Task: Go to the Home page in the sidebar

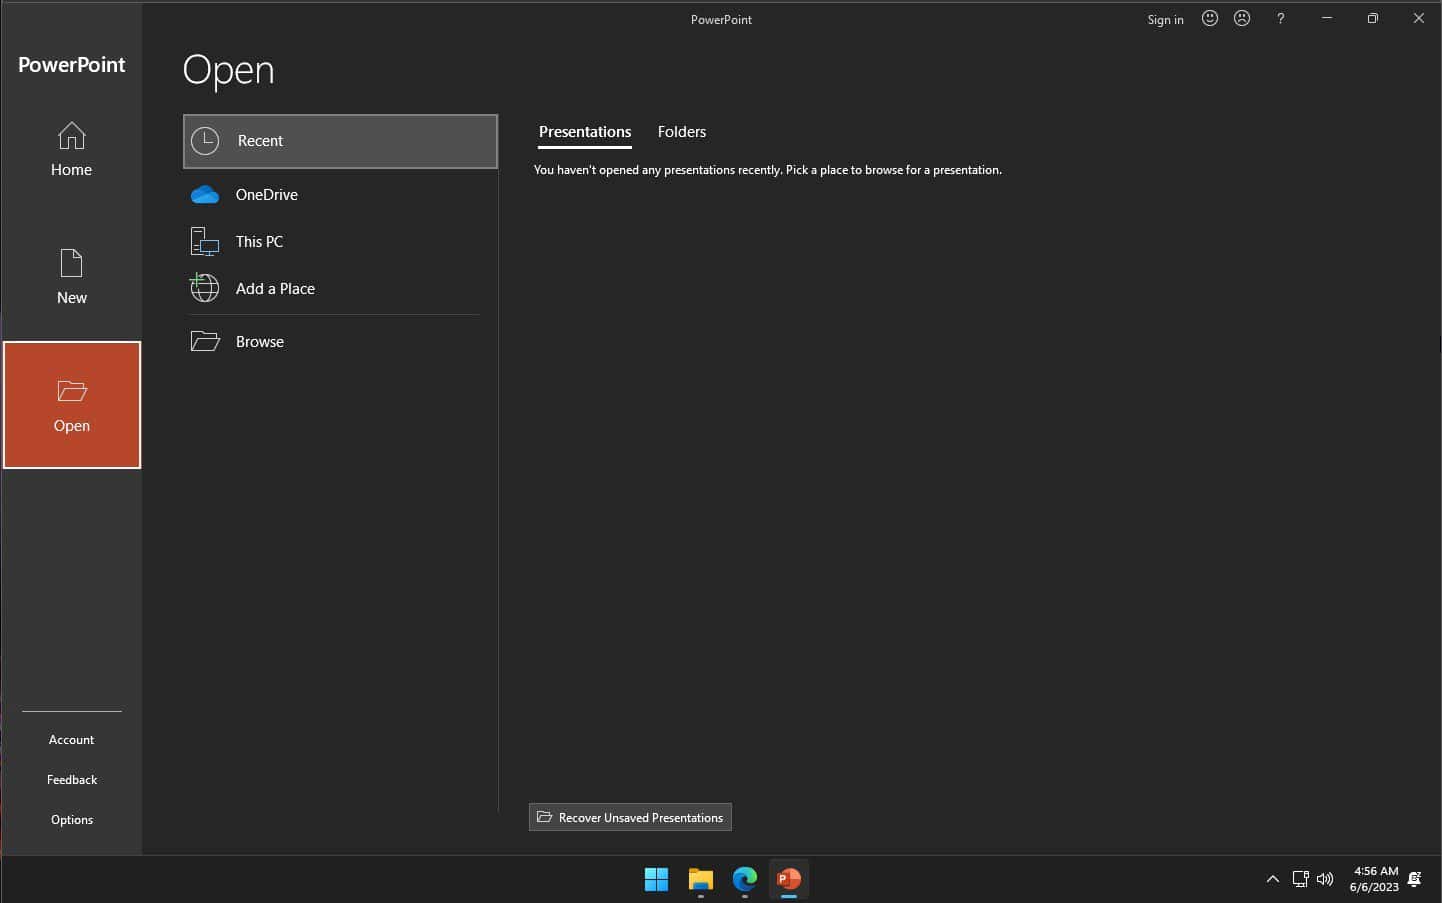Action: (x=71, y=149)
